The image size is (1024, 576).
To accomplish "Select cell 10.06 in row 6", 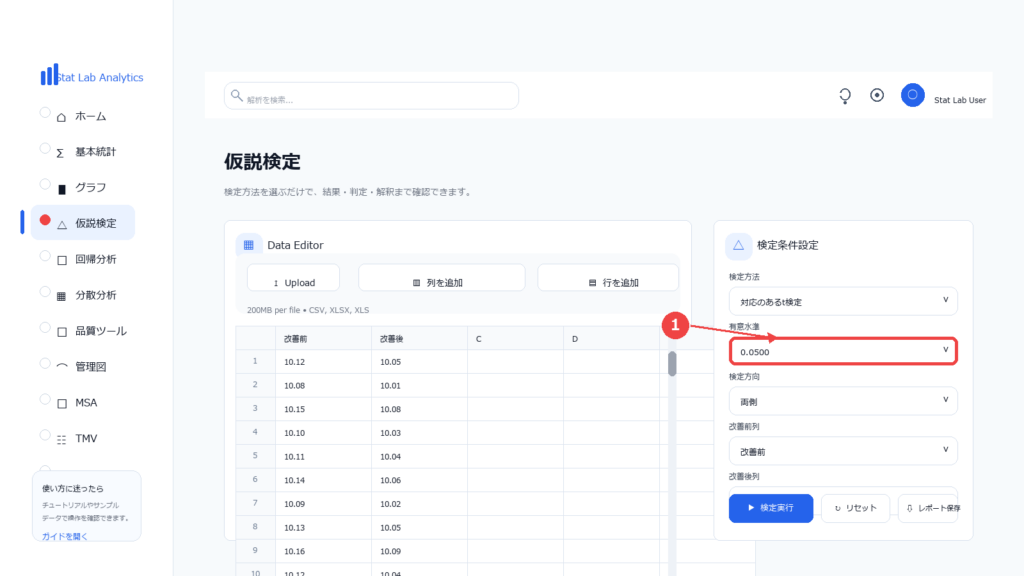I will tap(419, 480).
